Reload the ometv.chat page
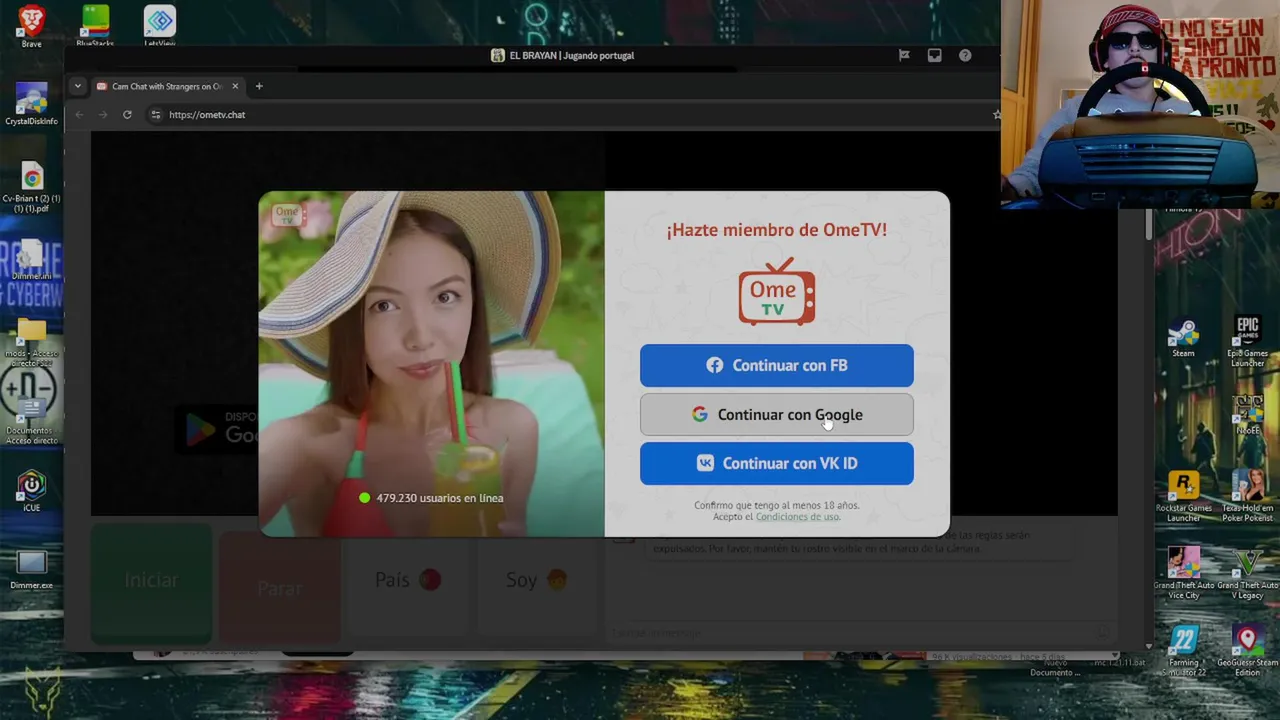The image size is (1280, 720). tap(127, 115)
